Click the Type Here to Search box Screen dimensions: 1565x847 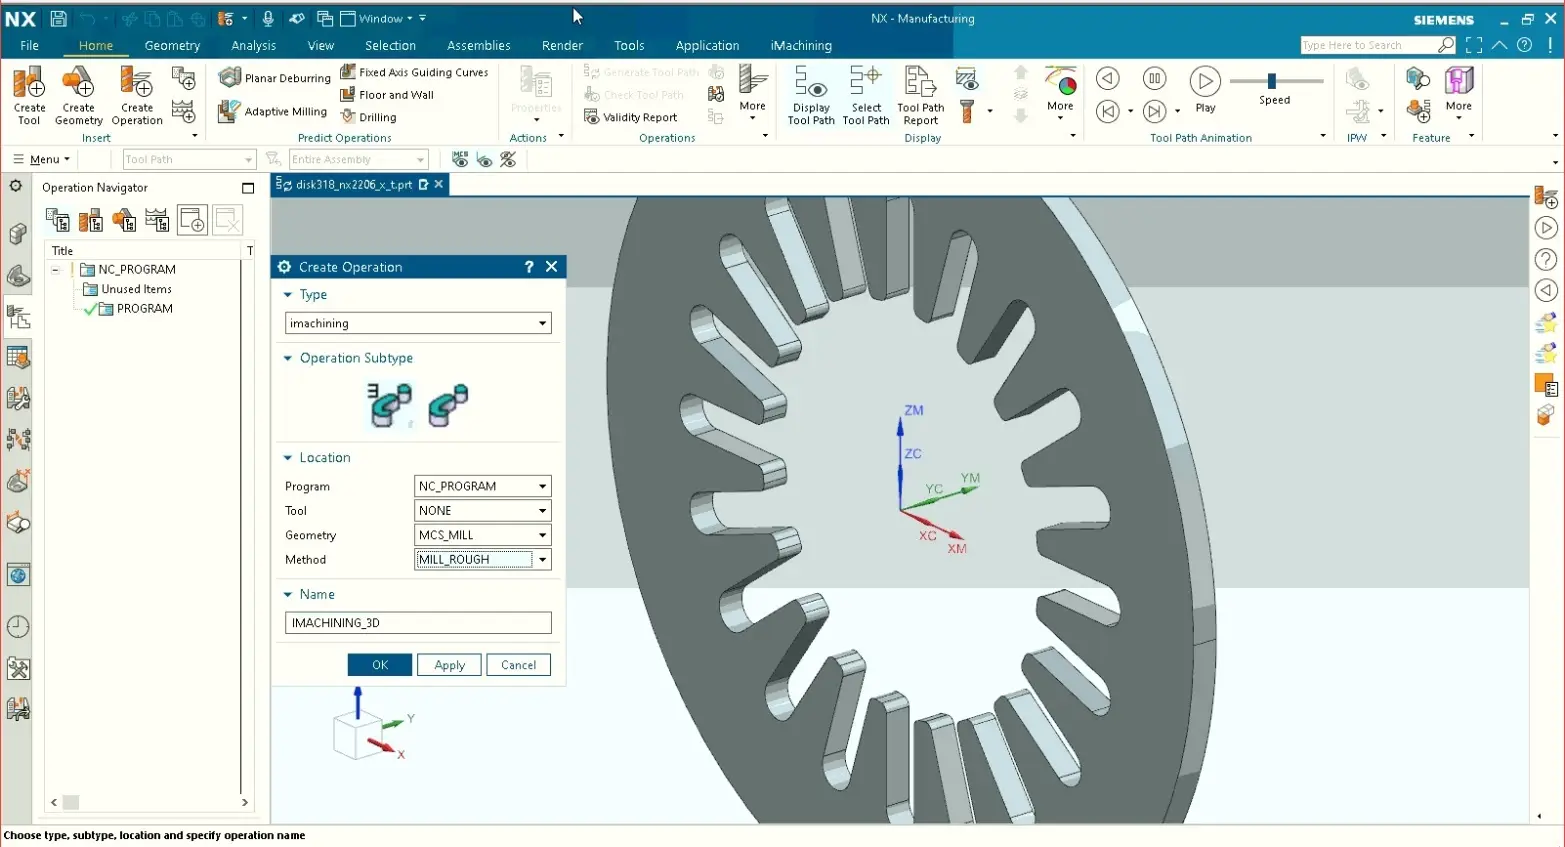click(x=1377, y=45)
